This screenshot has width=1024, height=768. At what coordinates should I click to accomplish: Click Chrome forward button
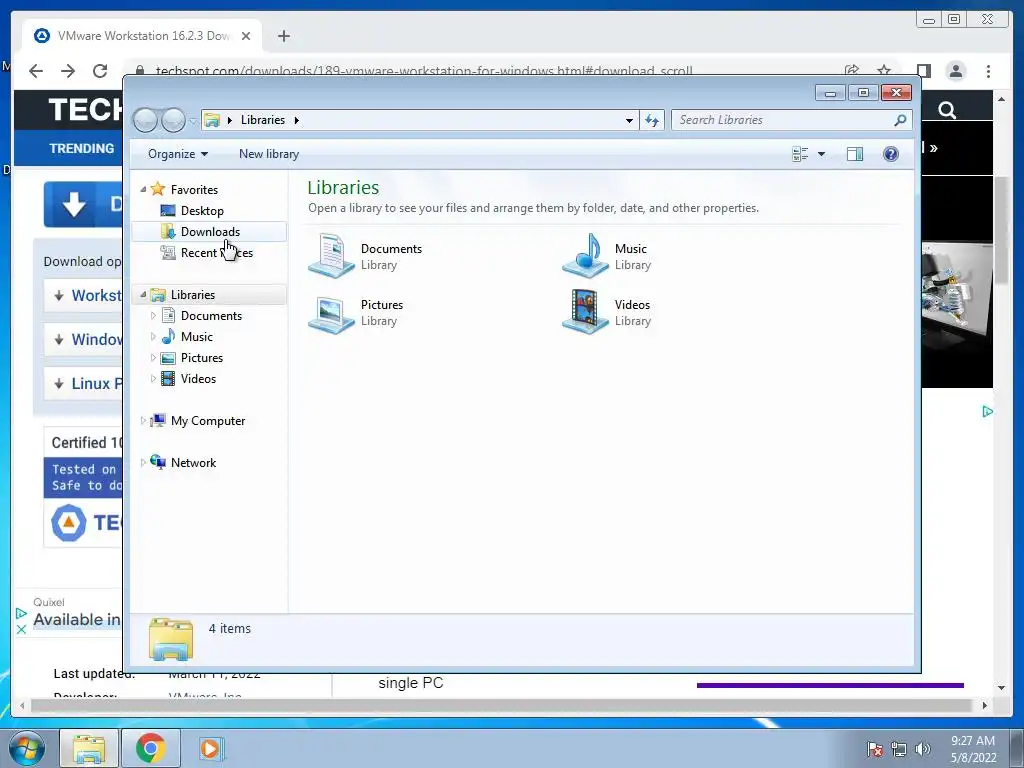[68, 71]
